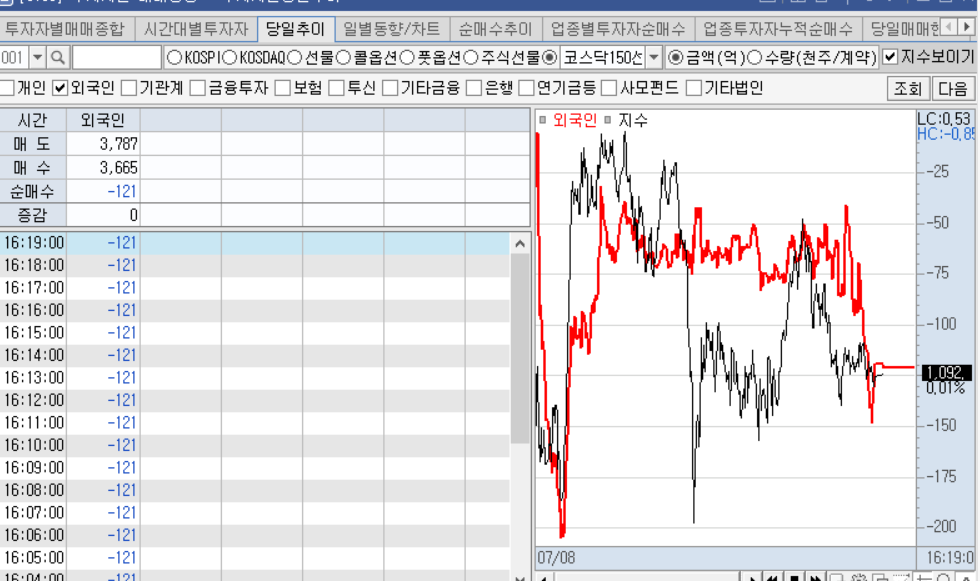980x581 pixels.
Task: Click the 지수 legend marker in chart
Action: pos(608,120)
